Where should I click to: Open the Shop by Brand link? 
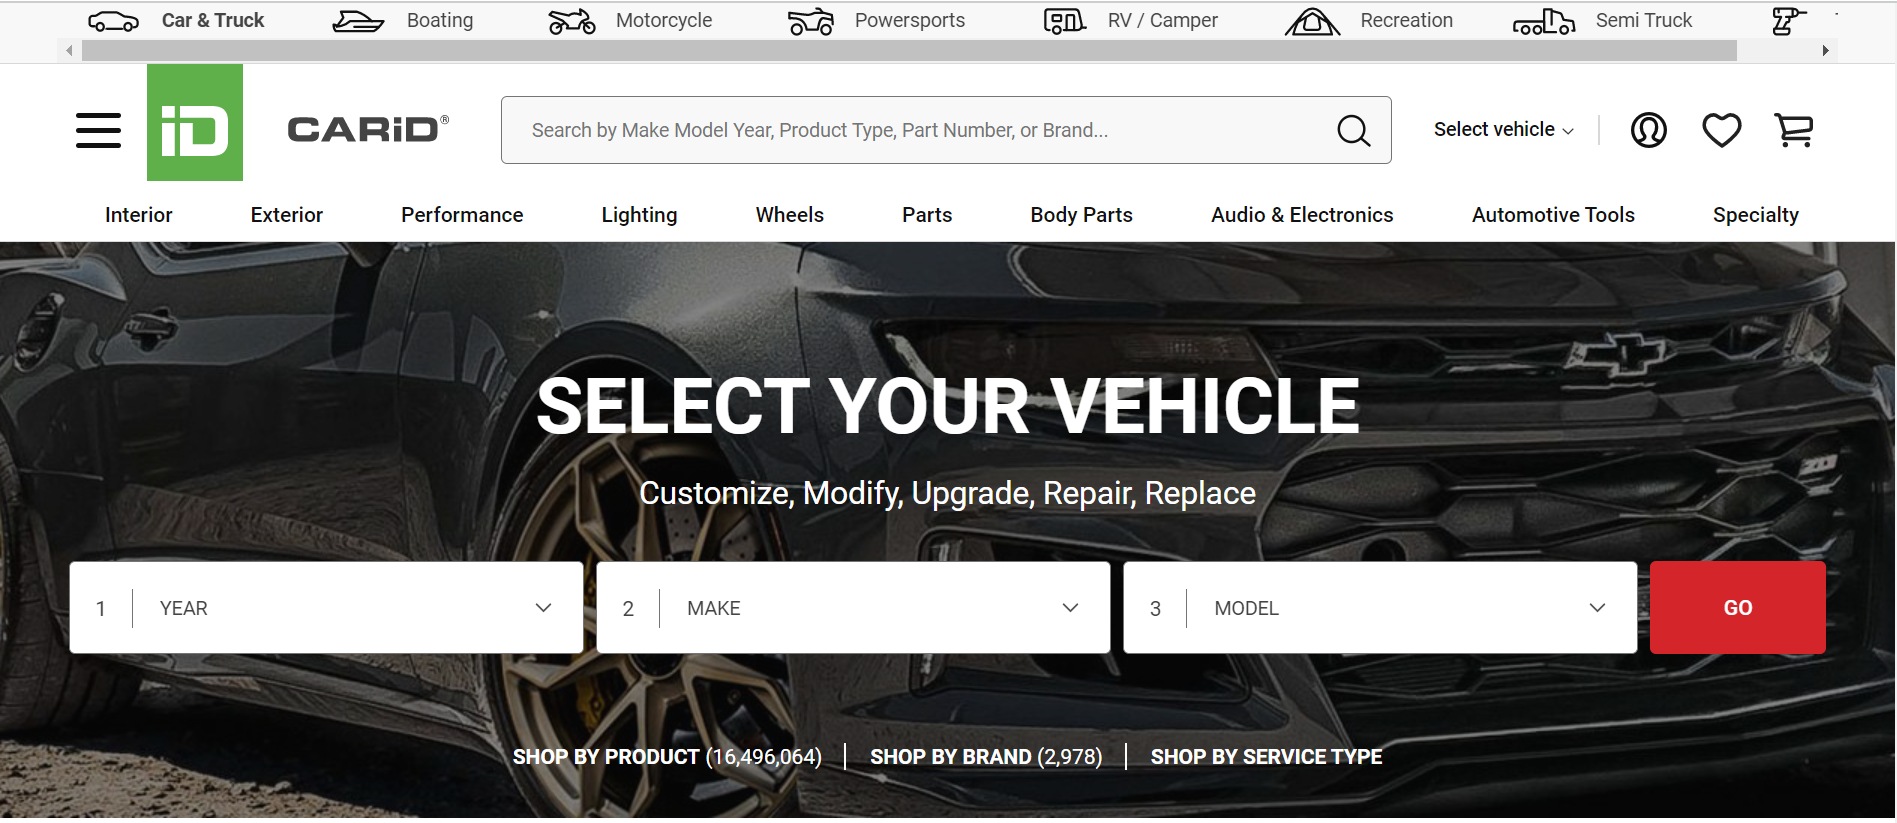pyautogui.click(x=986, y=757)
